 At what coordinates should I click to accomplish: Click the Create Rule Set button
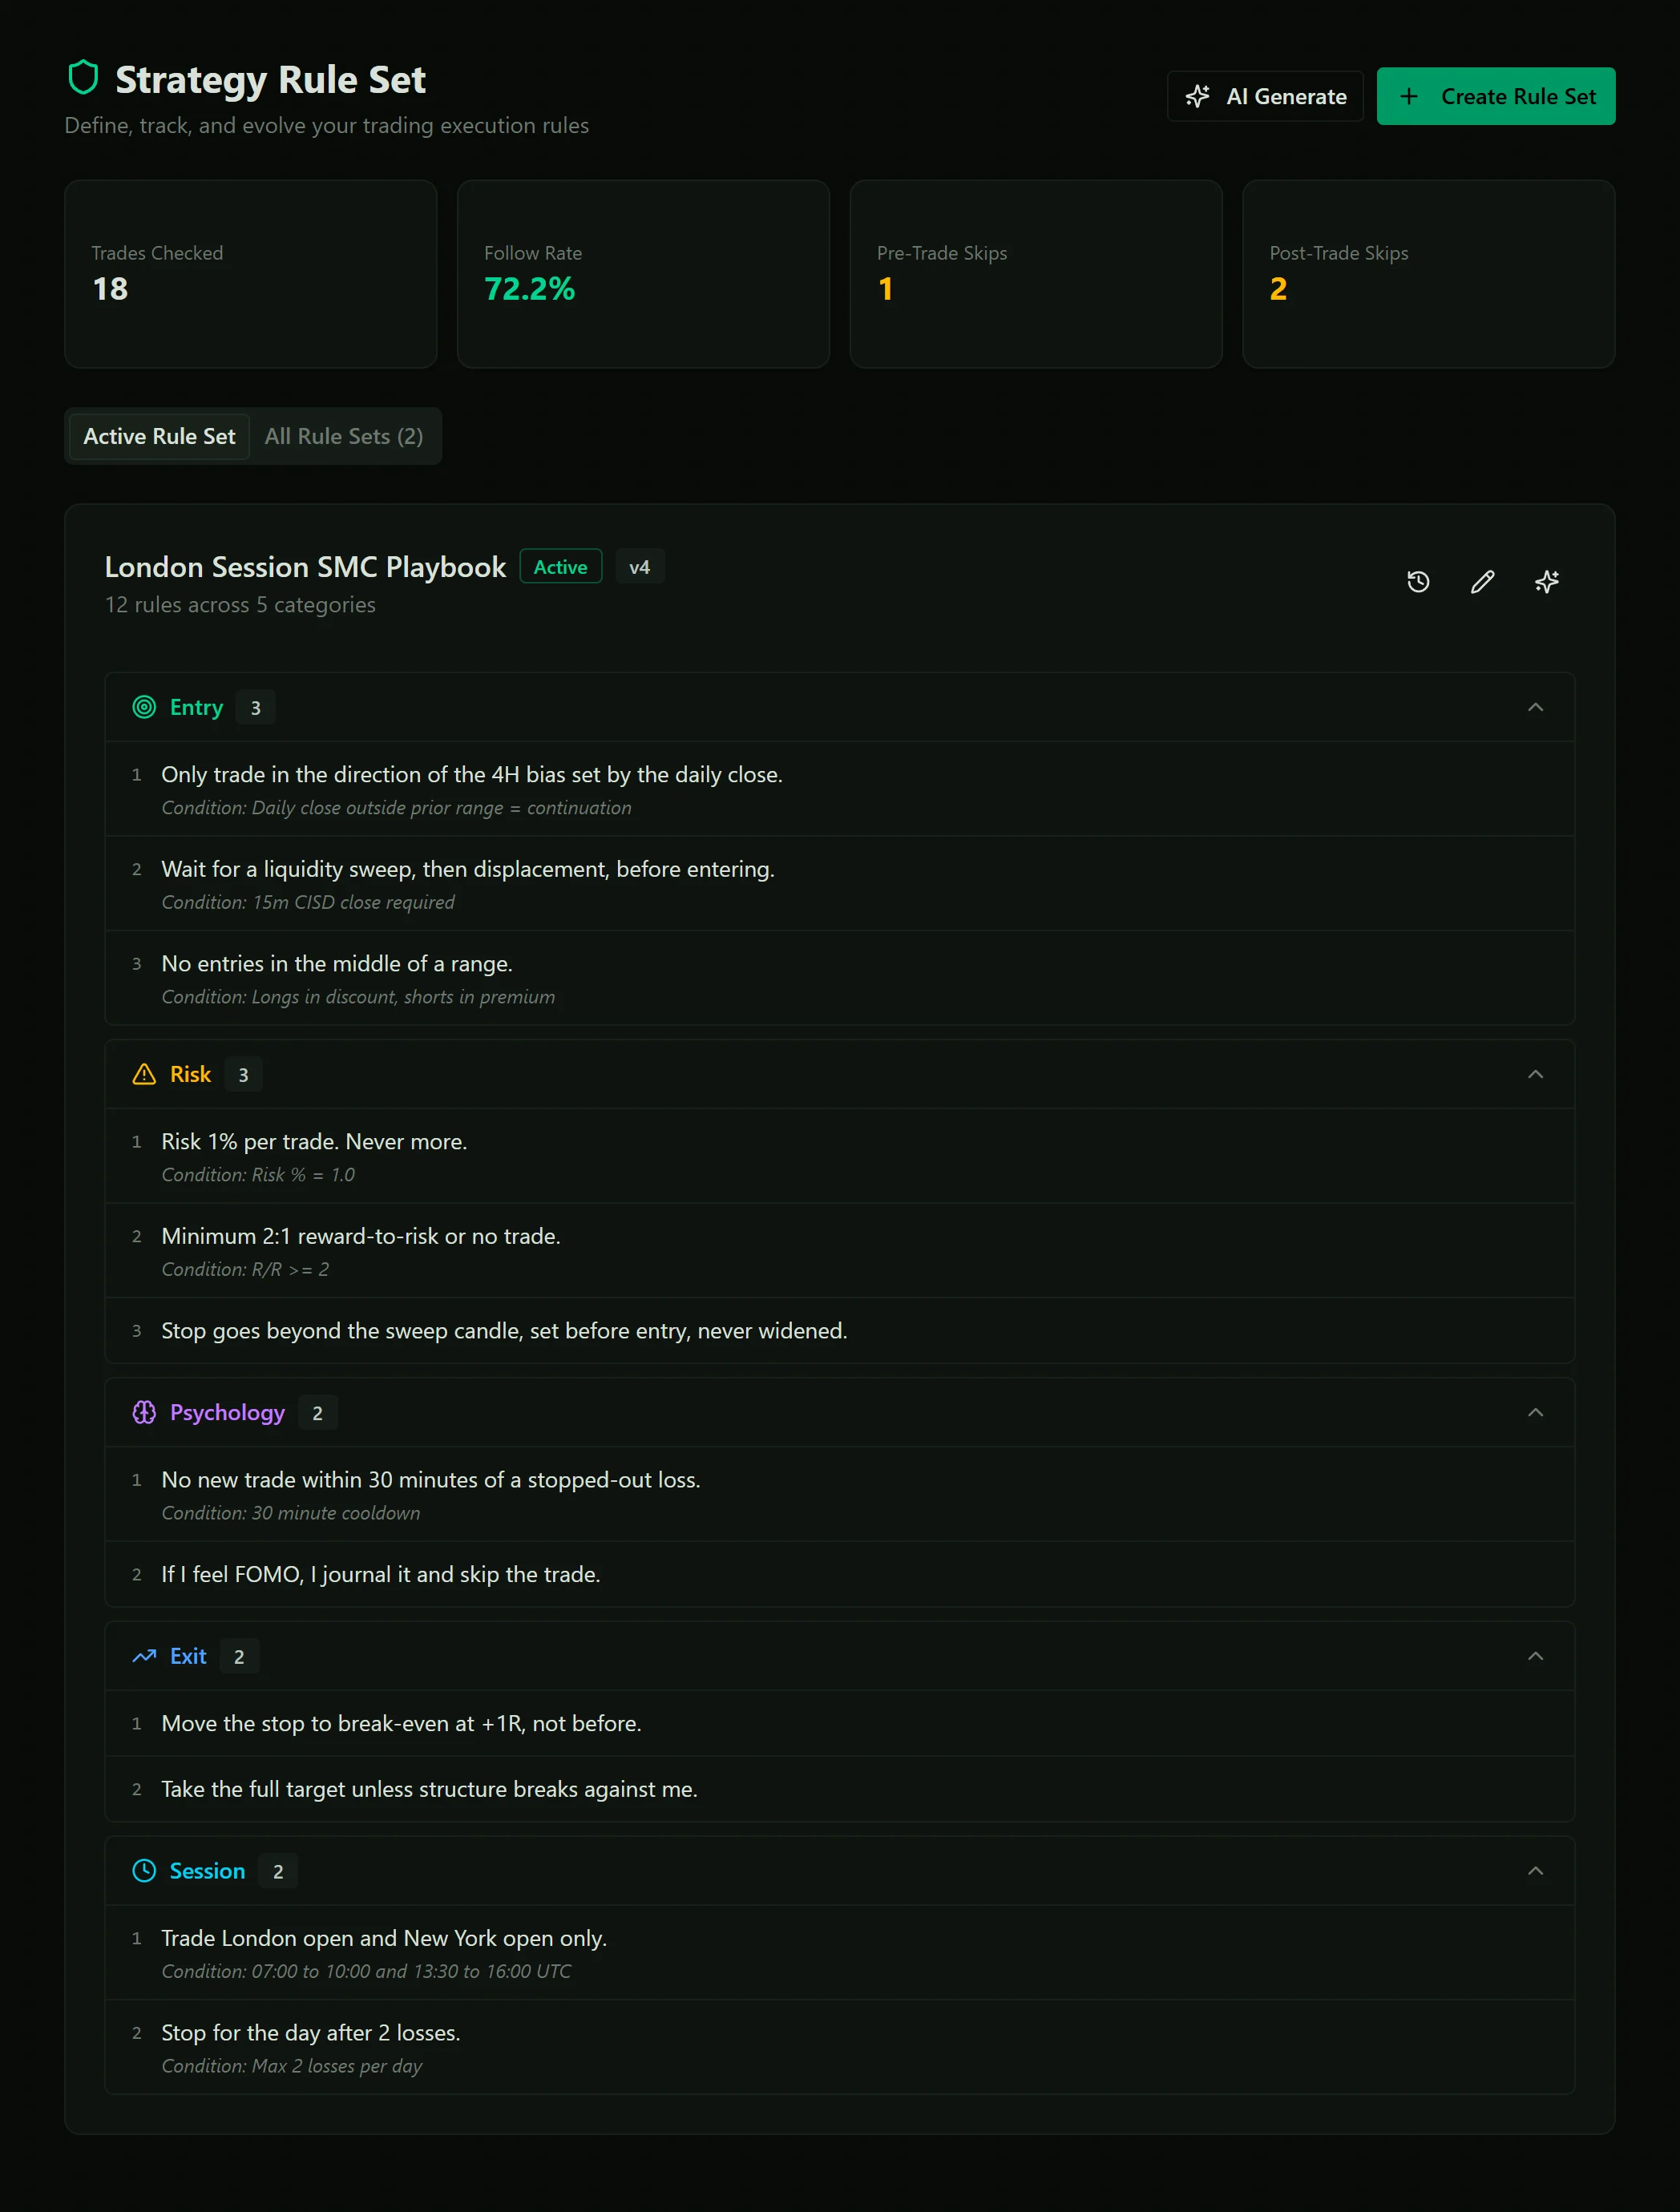tap(1496, 96)
